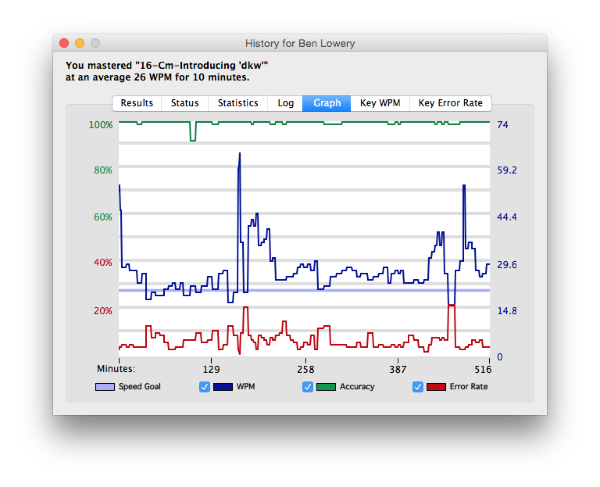The height and width of the screenshot is (487, 600).
Task: Click the '40%' axis label
Action: [x=103, y=263]
